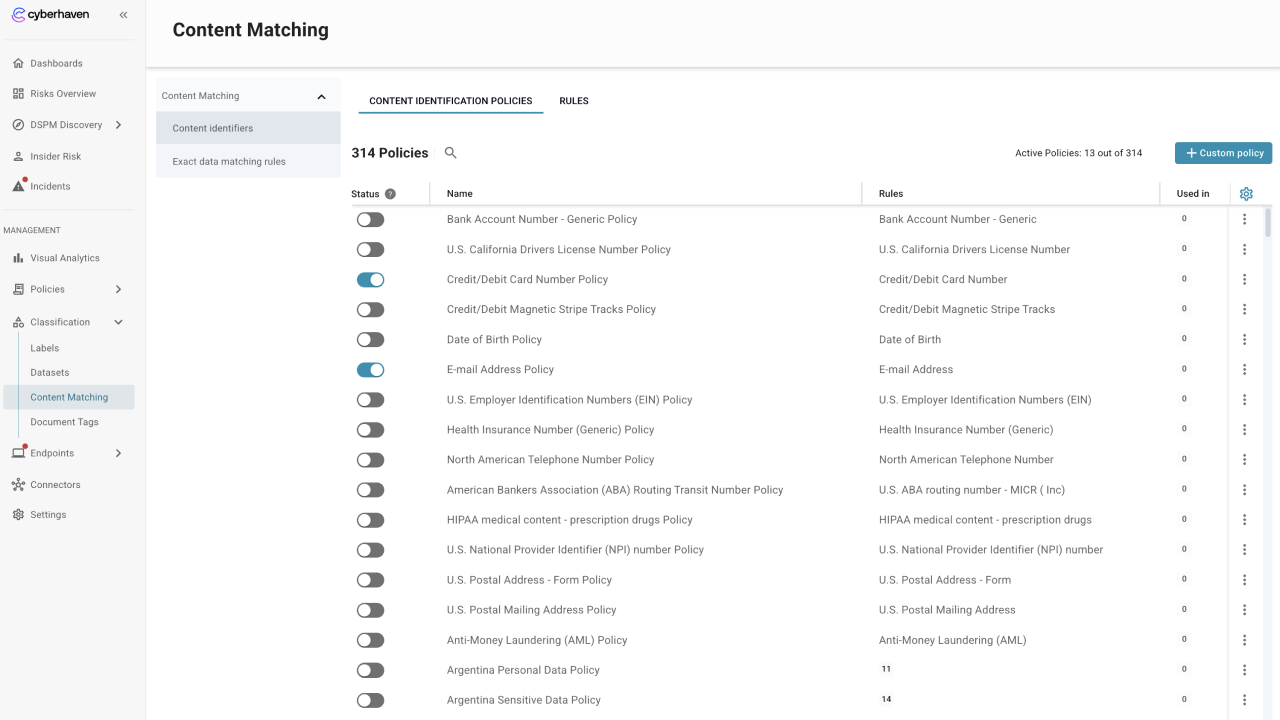1280x720 pixels.
Task: Click the Custom policy button
Action: 1223,153
